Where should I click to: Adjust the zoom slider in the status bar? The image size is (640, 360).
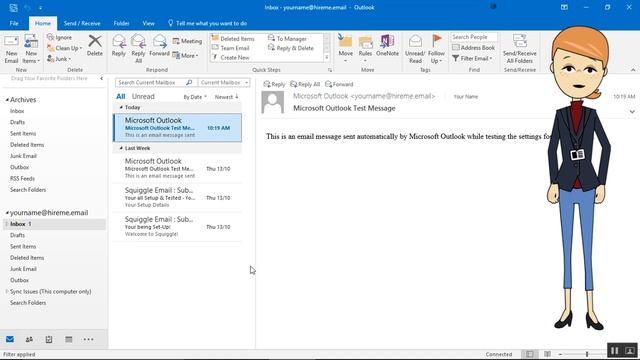587,354
